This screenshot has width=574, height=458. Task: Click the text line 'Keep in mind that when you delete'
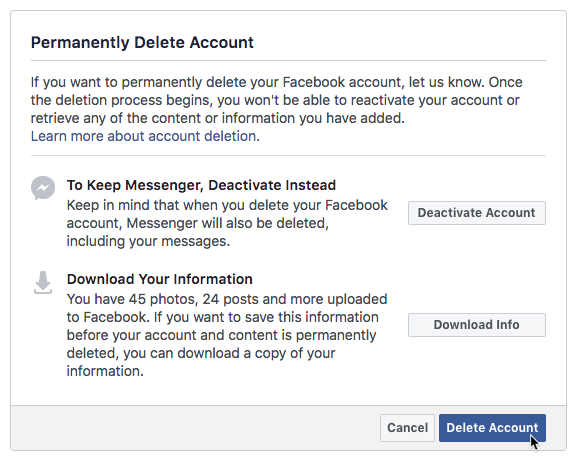click(227, 205)
